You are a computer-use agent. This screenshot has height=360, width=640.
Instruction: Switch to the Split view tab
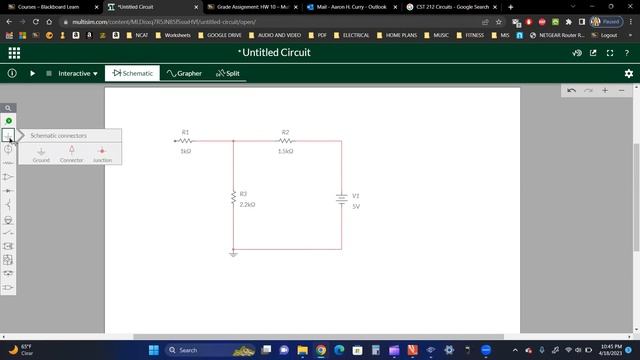pyautogui.click(x=228, y=73)
